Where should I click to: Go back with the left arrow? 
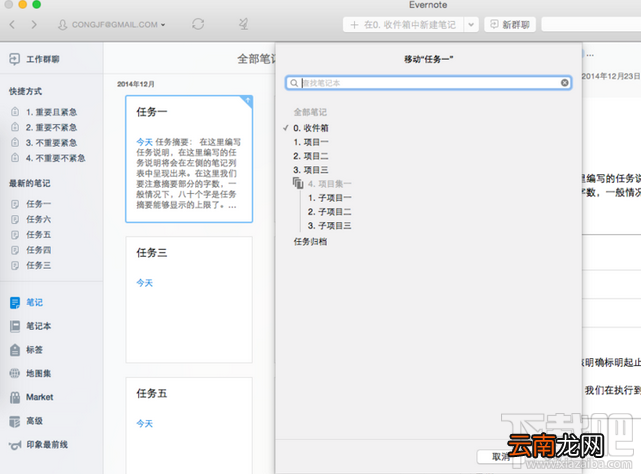(12, 25)
